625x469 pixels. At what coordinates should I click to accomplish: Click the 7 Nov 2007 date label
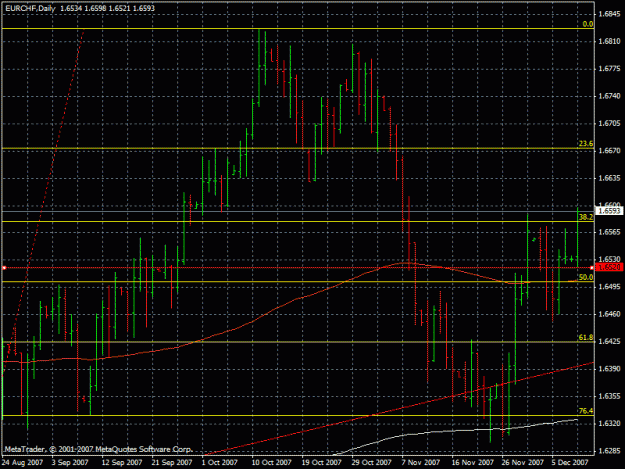click(421, 462)
